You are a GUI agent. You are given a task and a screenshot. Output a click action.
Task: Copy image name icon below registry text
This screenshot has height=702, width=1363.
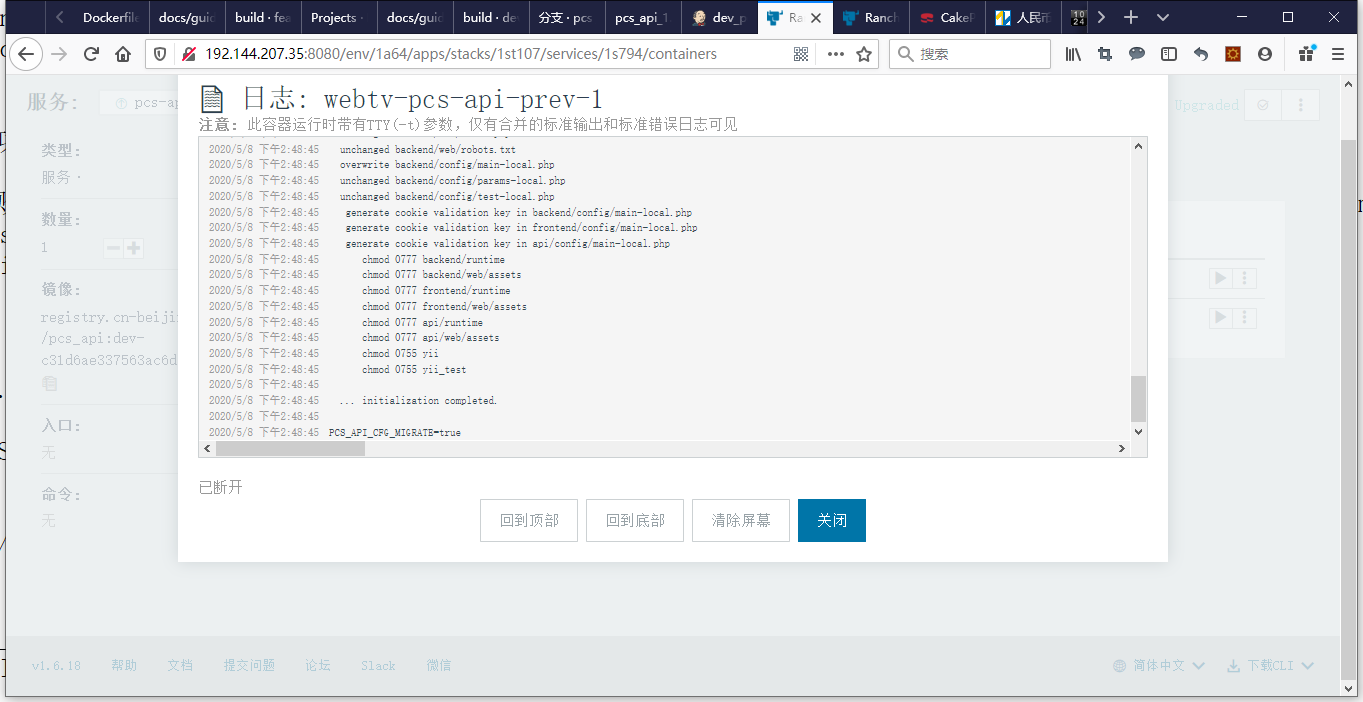pyautogui.click(x=49, y=383)
